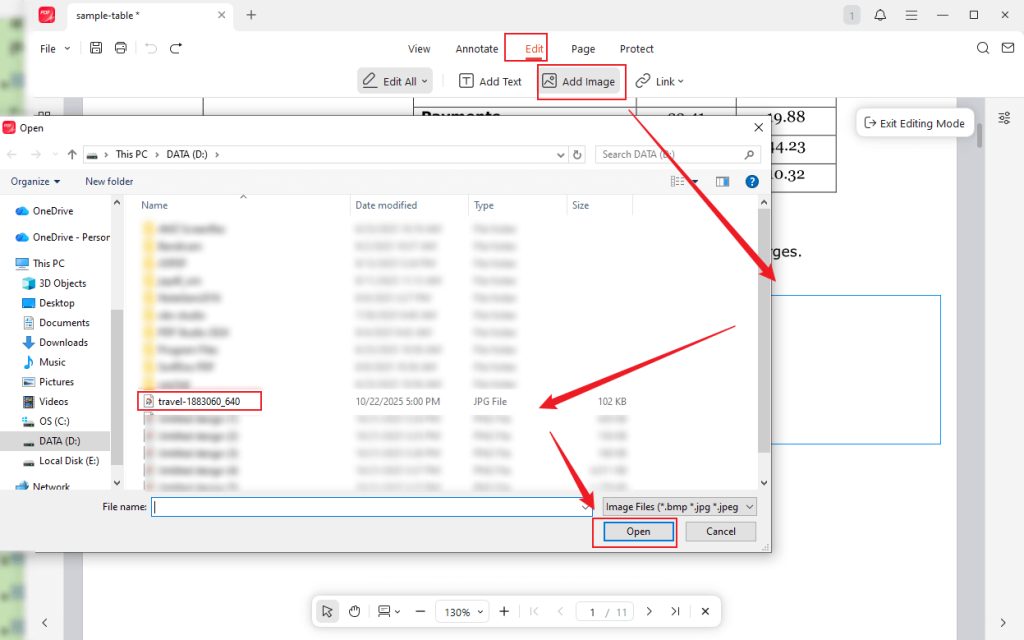Select the Hand pan tool
Screen dimensions: 1024x640
[x=354, y=611]
